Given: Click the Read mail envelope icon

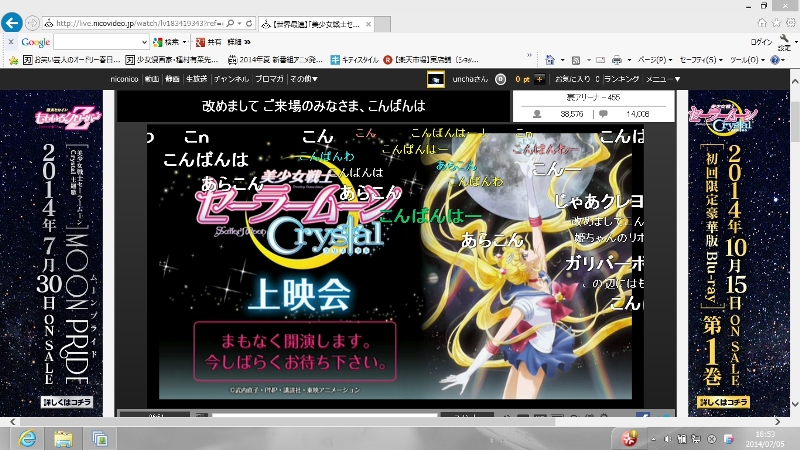Looking at the screenshot, I should 601,60.
